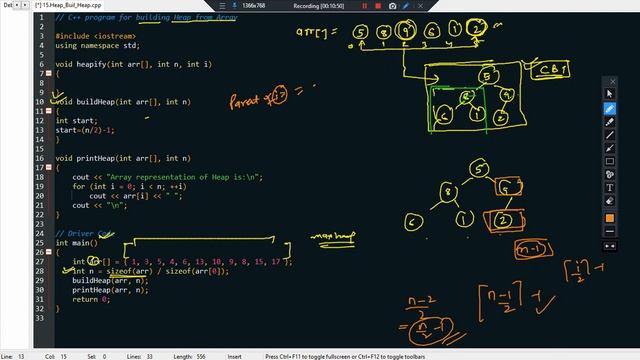Image resolution: width=640 pixels, height=360 pixels.
Task: Click the 'Length: 556' status bar entry
Action: (189, 356)
